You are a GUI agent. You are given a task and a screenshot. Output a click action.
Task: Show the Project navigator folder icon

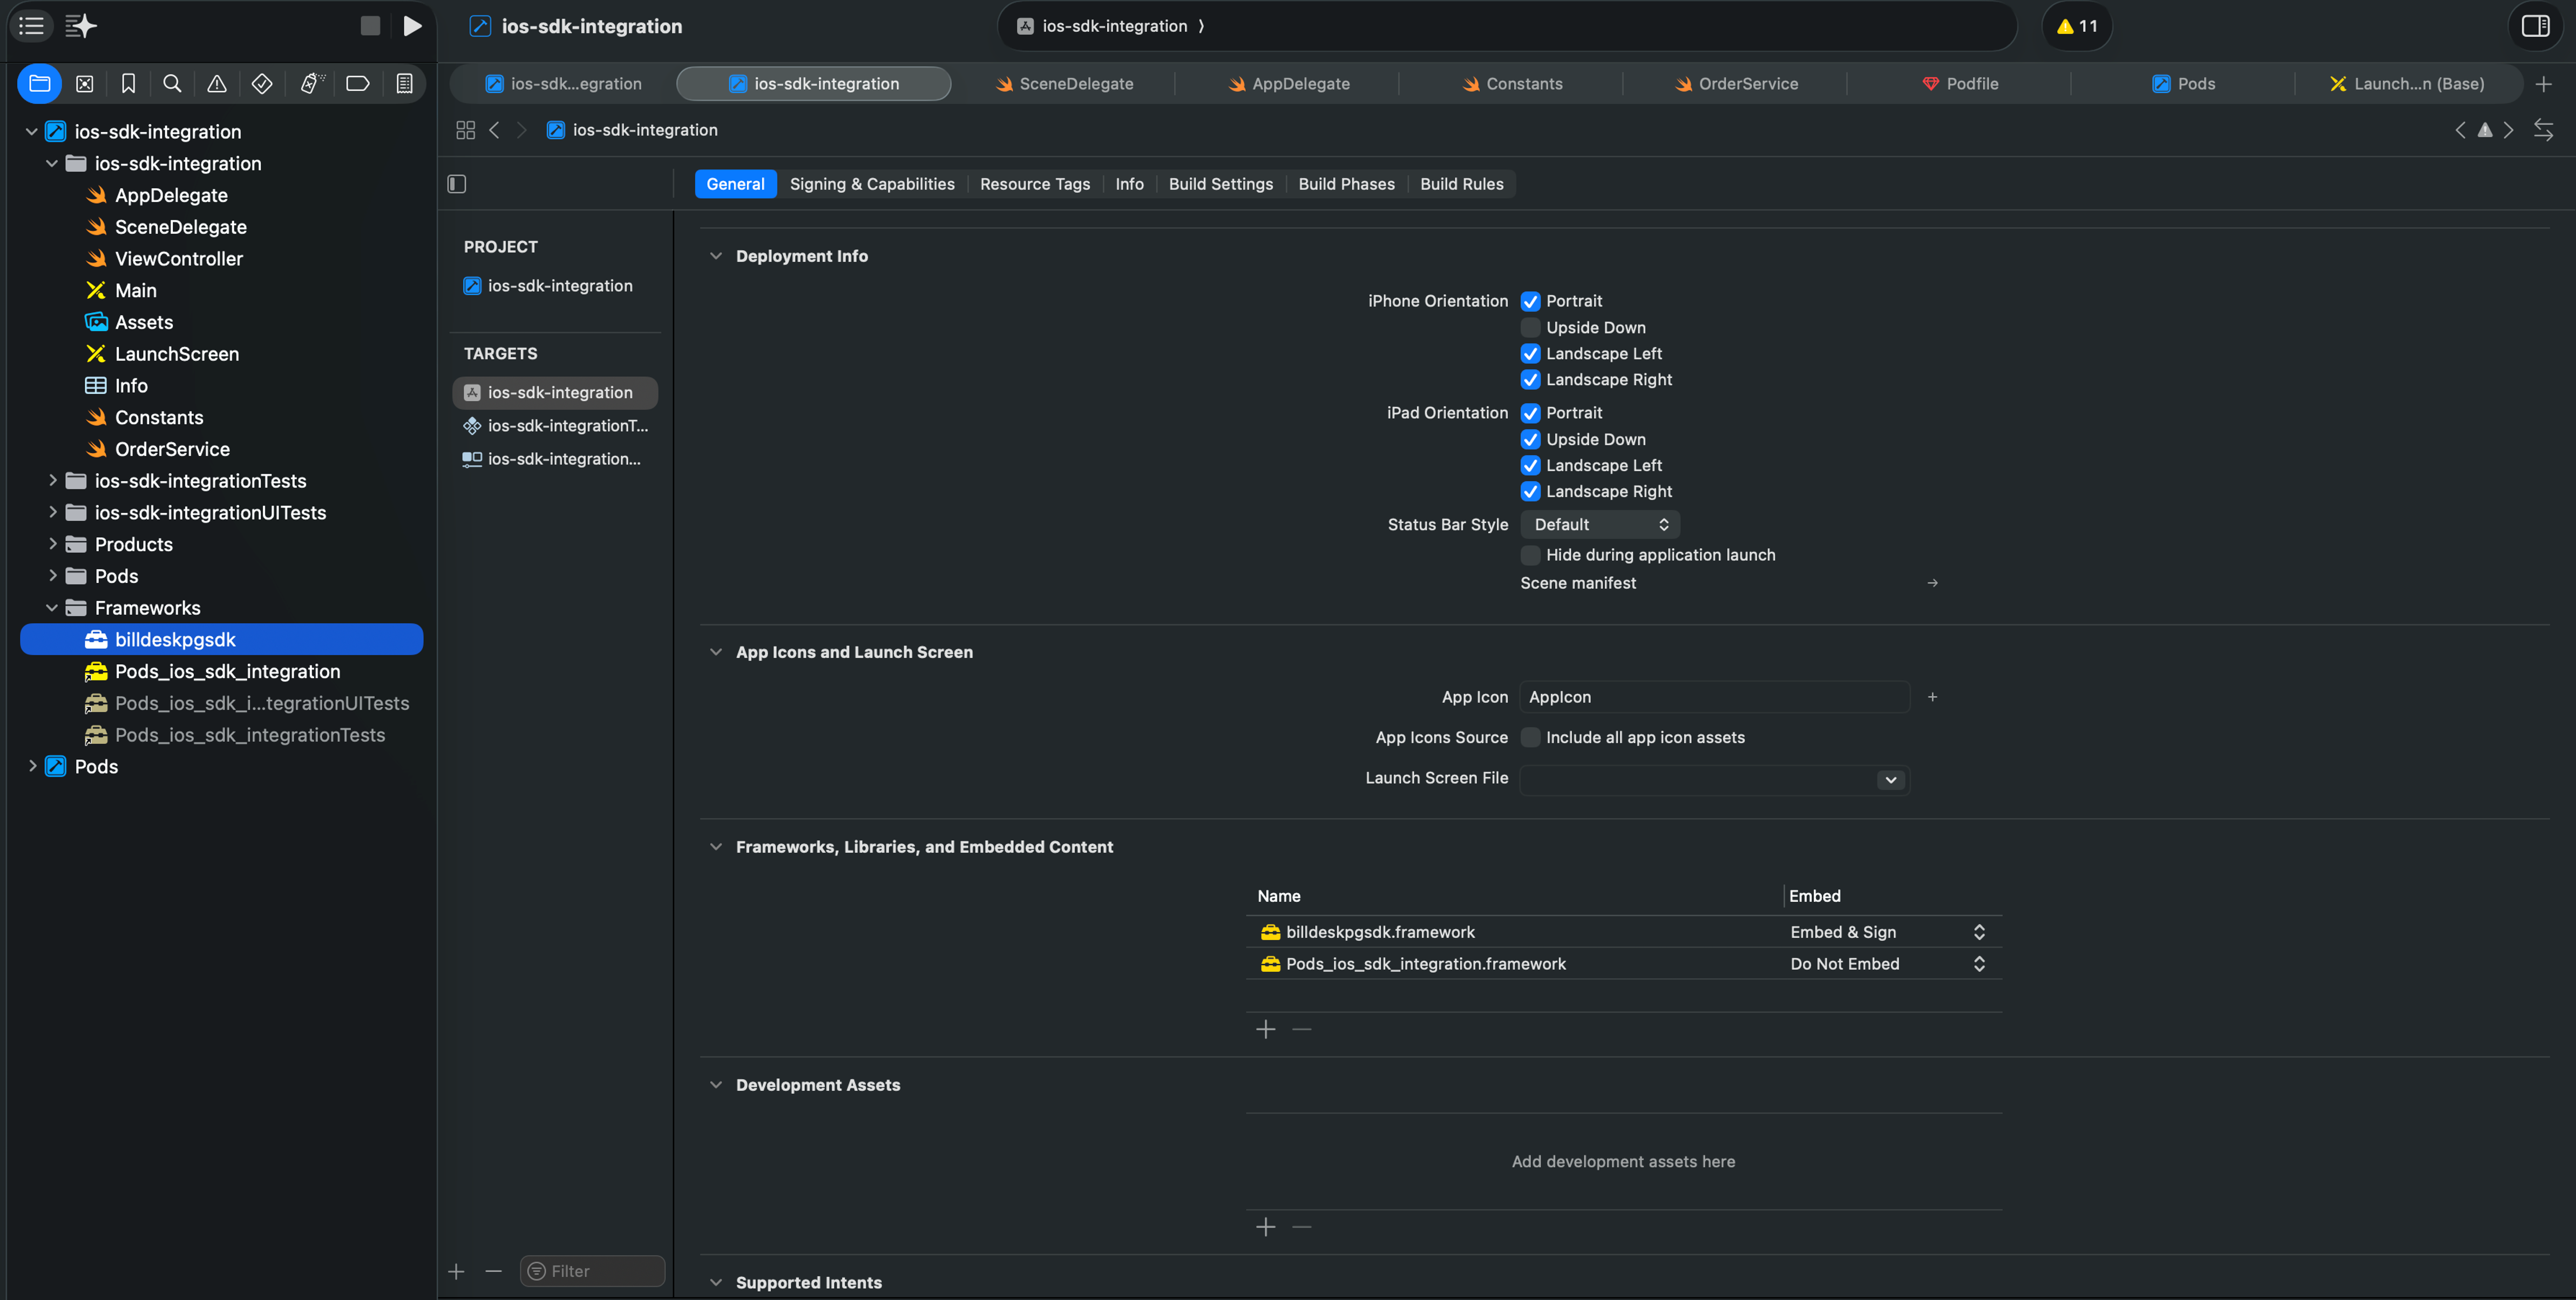point(40,84)
